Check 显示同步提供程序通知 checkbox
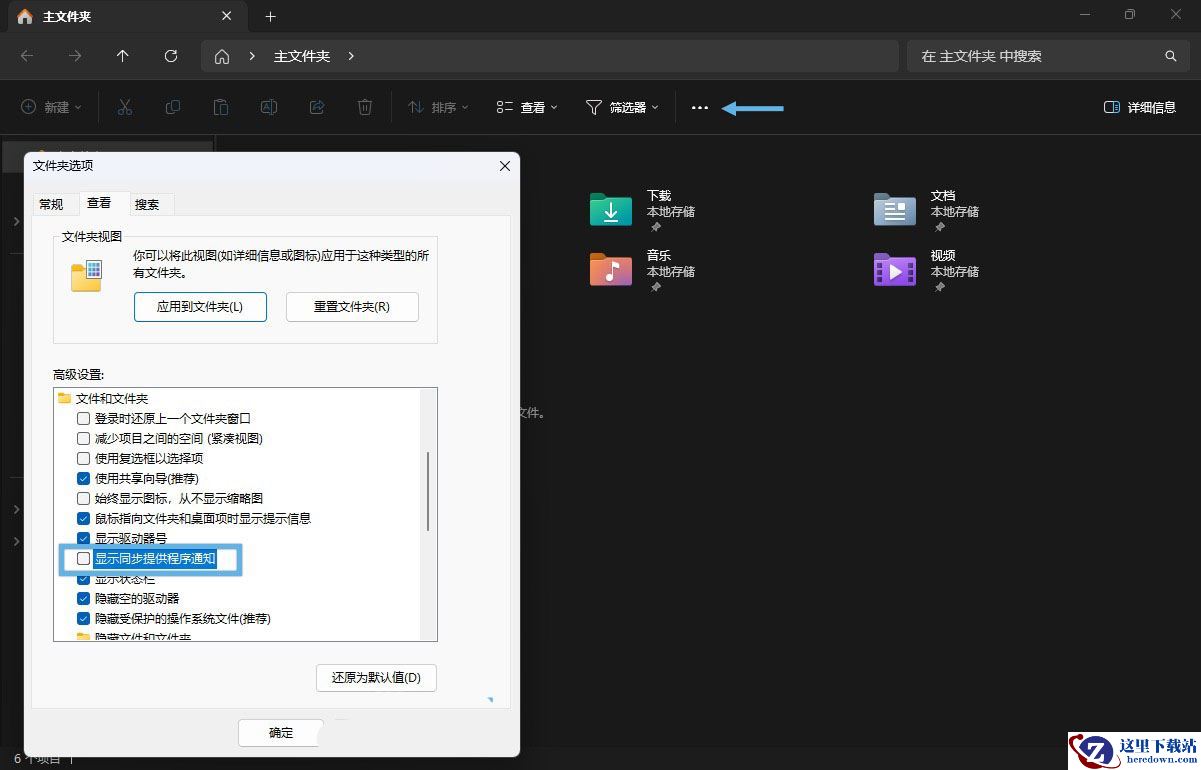This screenshot has width=1201, height=770. 84,558
